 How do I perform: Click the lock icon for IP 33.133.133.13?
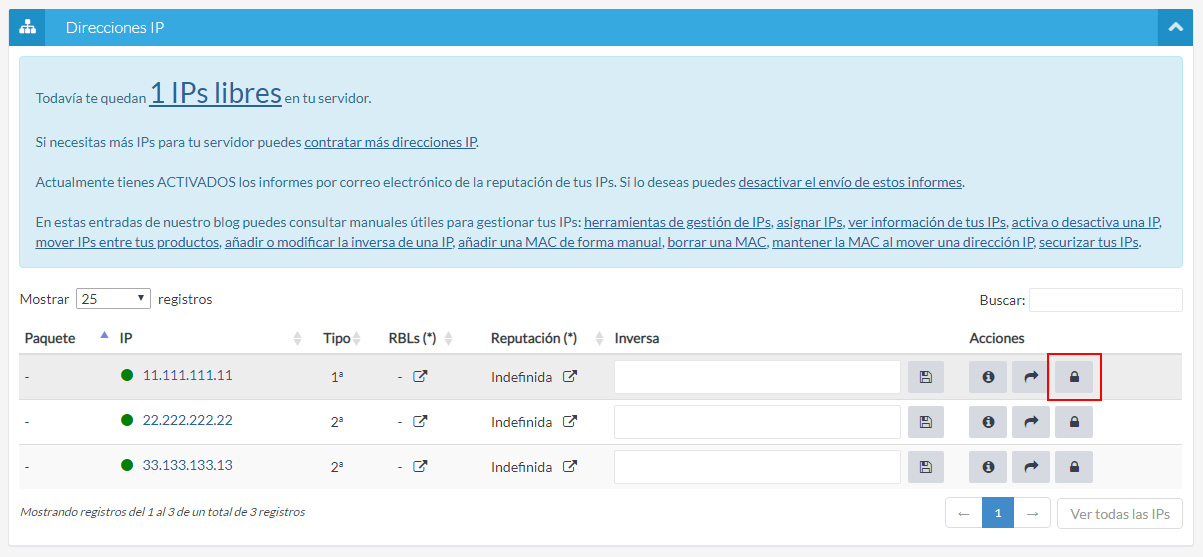(1074, 467)
